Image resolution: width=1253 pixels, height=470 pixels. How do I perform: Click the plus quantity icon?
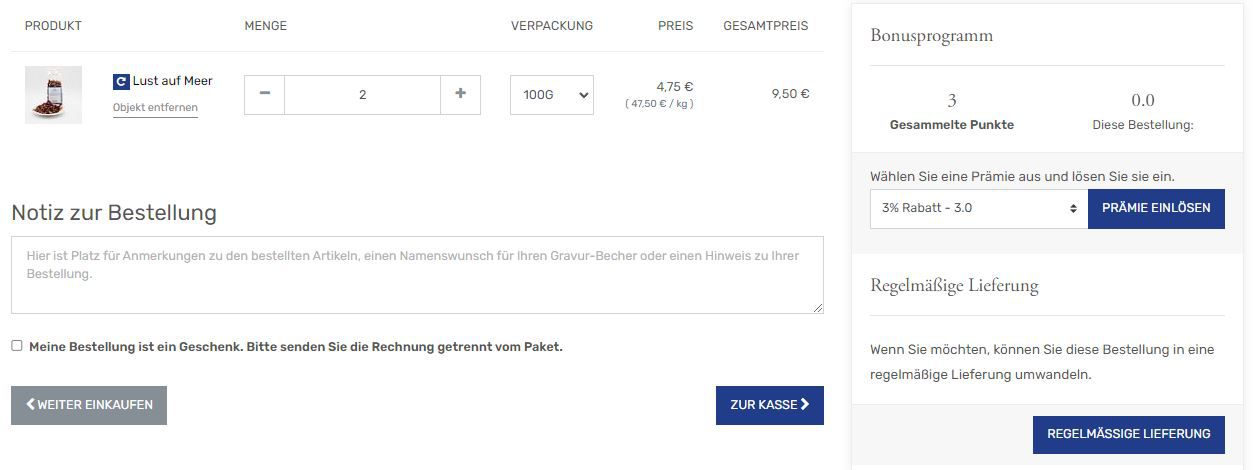pyautogui.click(x=460, y=94)
